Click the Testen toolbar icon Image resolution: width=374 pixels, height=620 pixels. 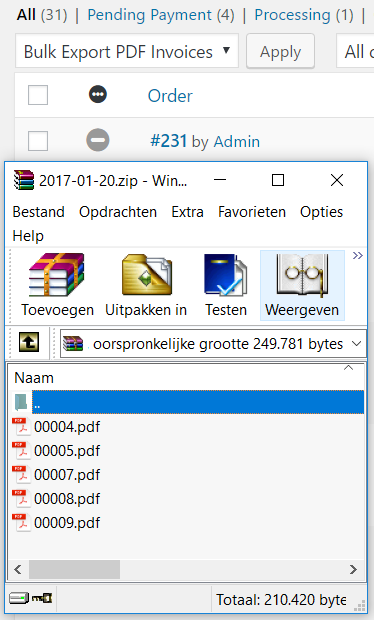(x=225, y=275)
